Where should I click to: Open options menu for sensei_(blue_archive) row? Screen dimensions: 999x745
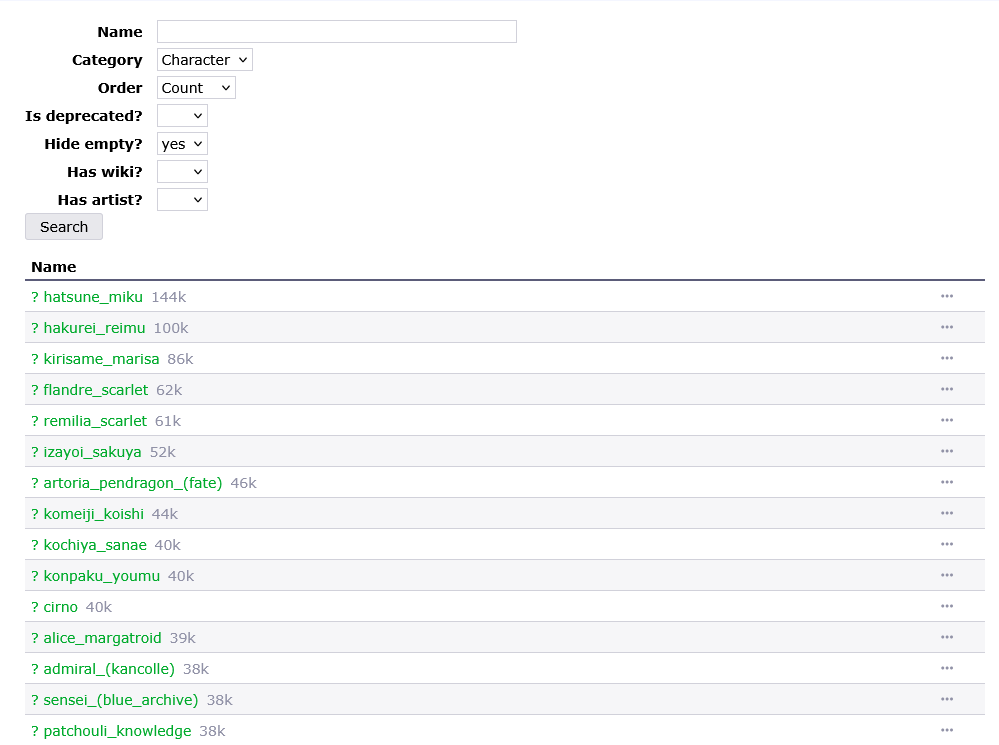coord(947,700)
